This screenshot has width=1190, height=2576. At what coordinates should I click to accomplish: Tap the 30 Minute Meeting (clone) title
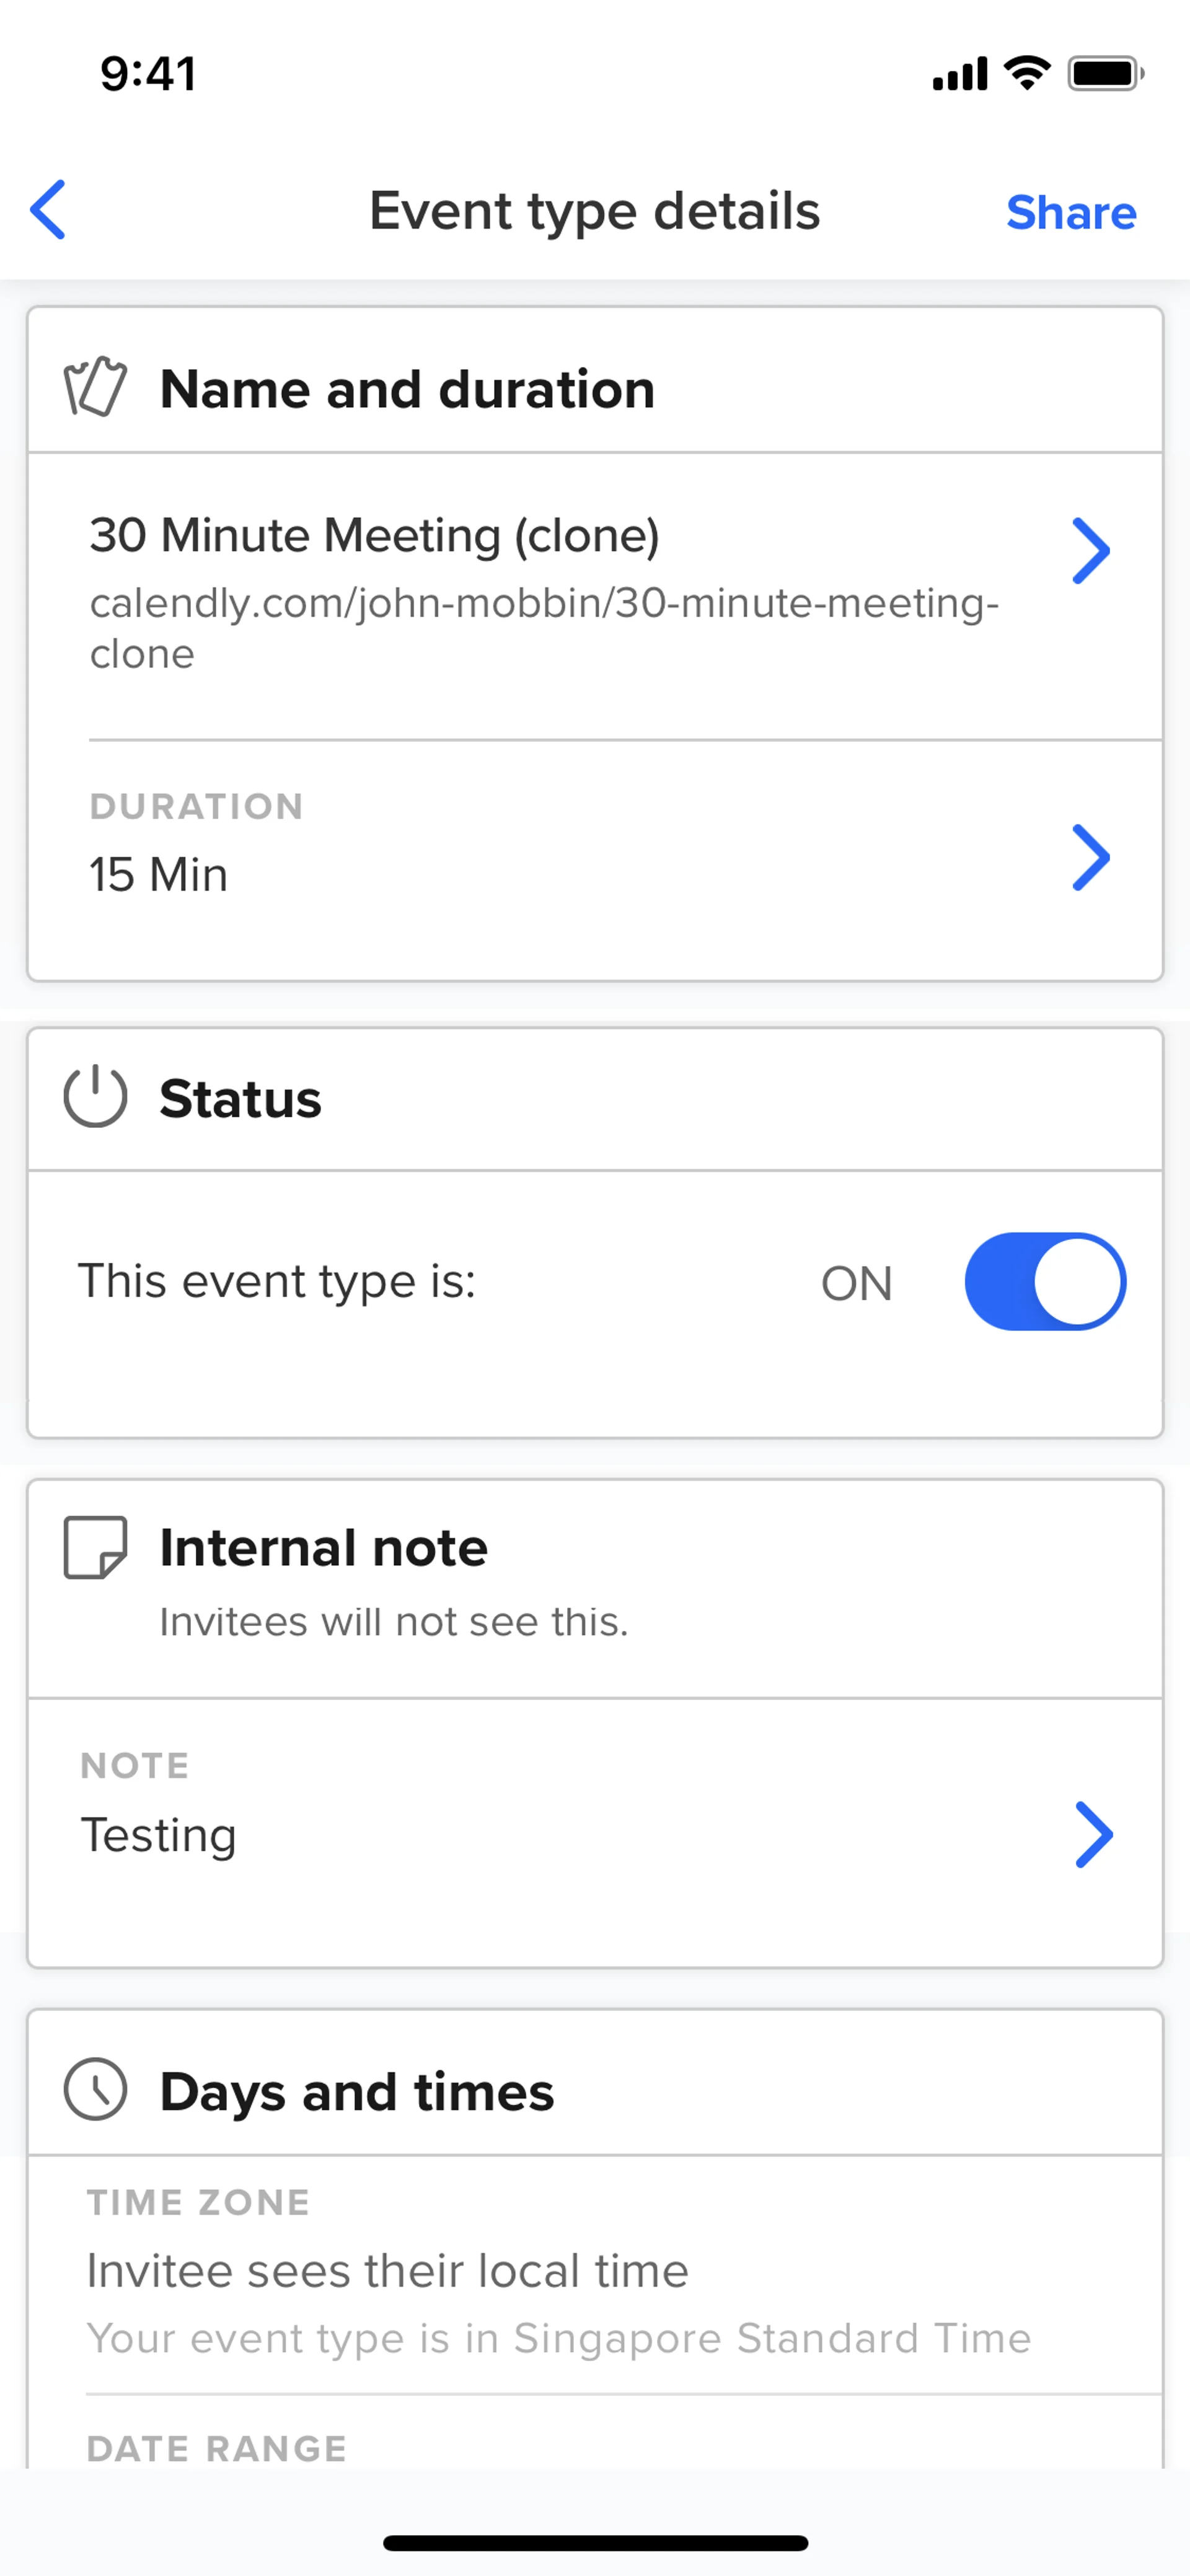375,535
